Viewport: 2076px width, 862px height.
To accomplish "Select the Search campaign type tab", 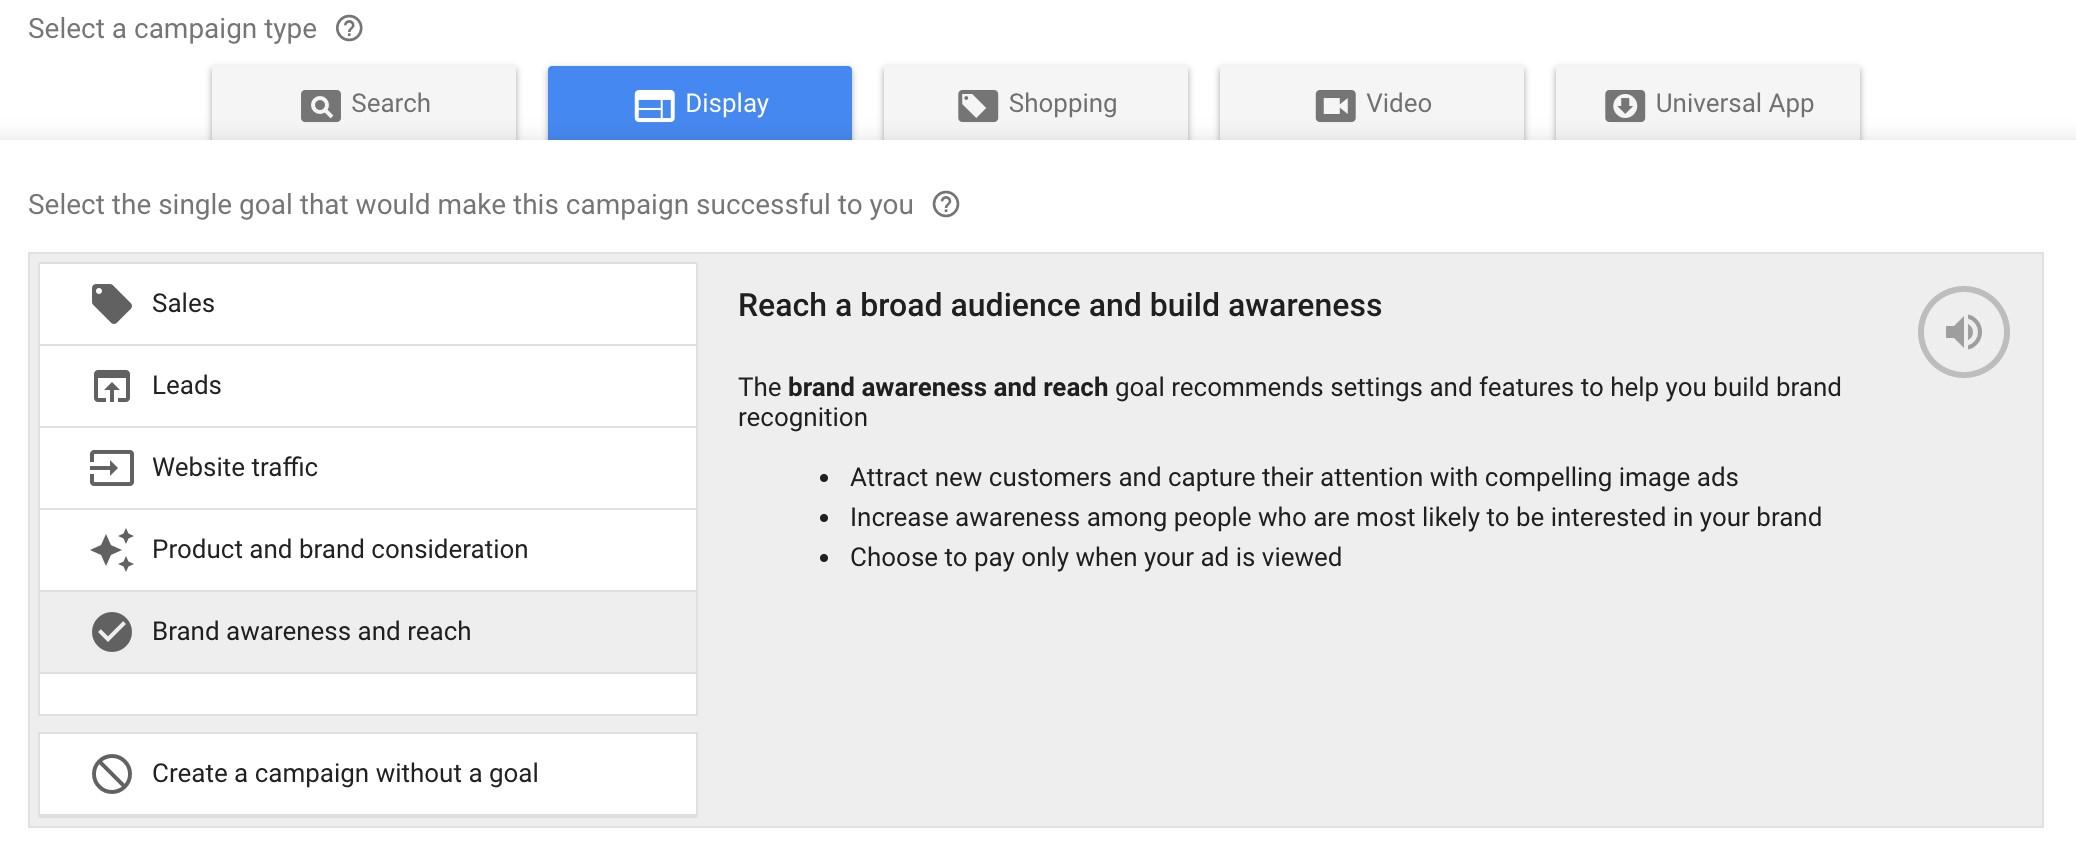I will click(364, 103).
